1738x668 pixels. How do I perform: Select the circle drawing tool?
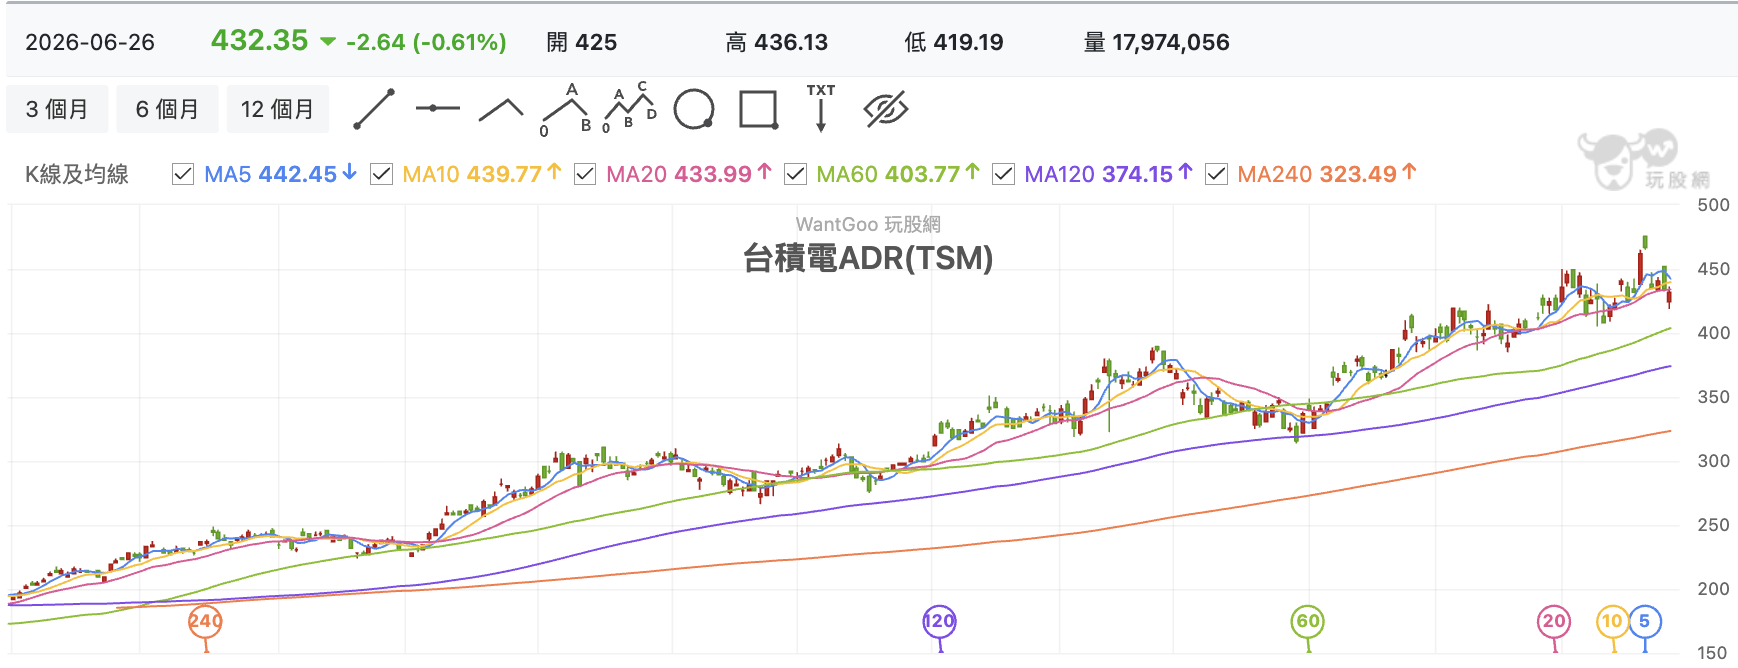(694, 109)
